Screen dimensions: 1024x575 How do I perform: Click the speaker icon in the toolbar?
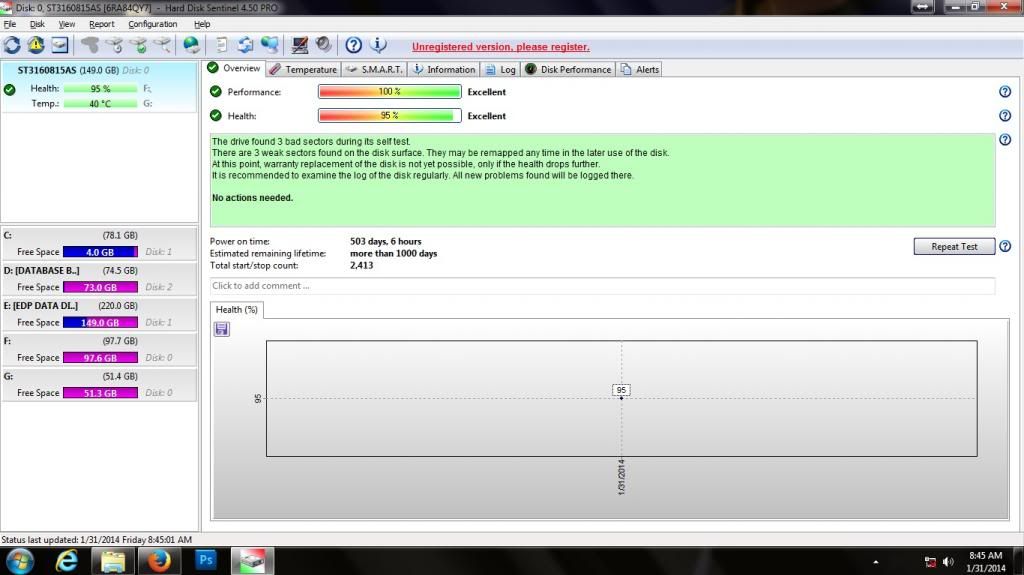point(323,45)
